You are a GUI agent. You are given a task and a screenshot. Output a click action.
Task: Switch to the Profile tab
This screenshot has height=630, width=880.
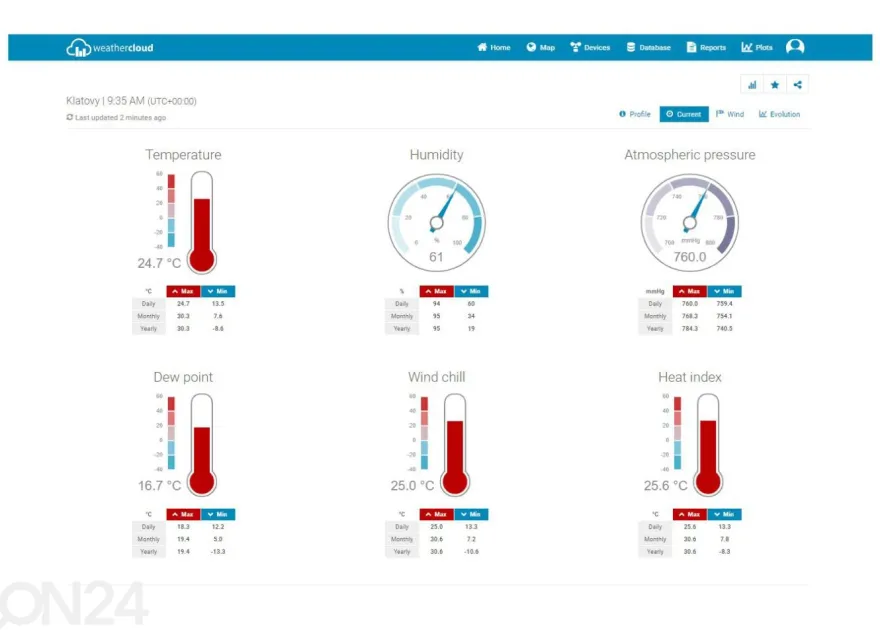pos(635,114)
